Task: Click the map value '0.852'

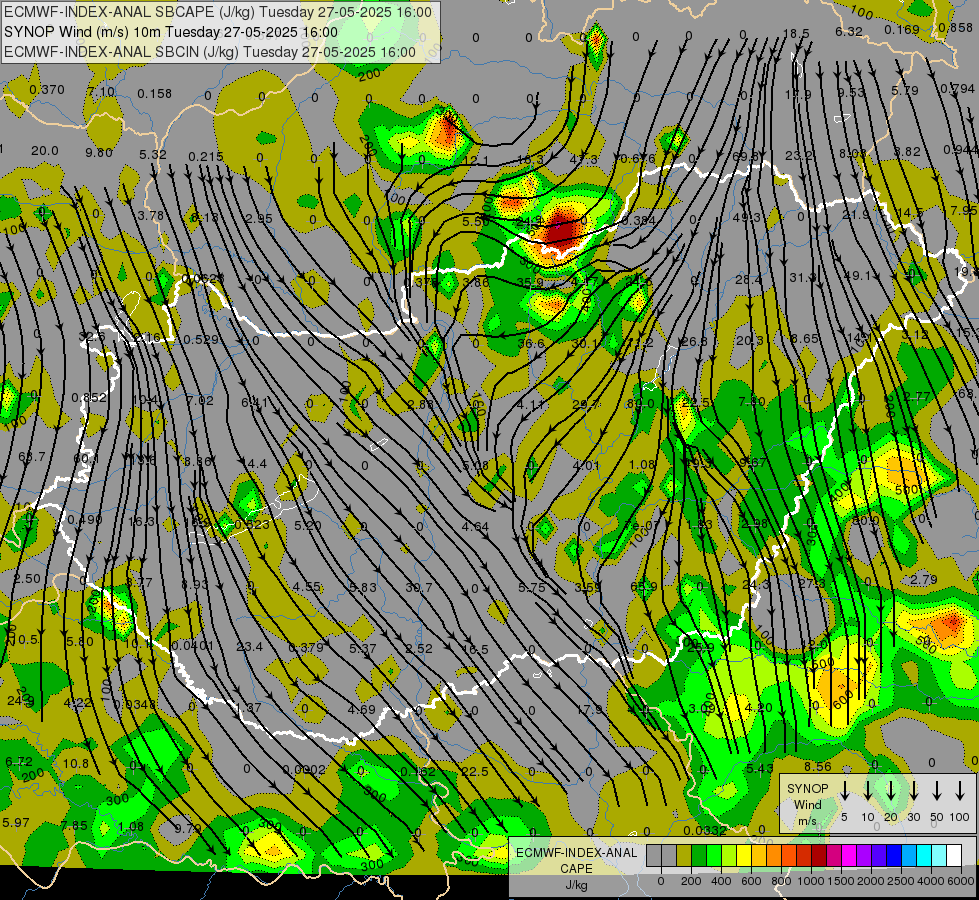Action: (89, 397)
